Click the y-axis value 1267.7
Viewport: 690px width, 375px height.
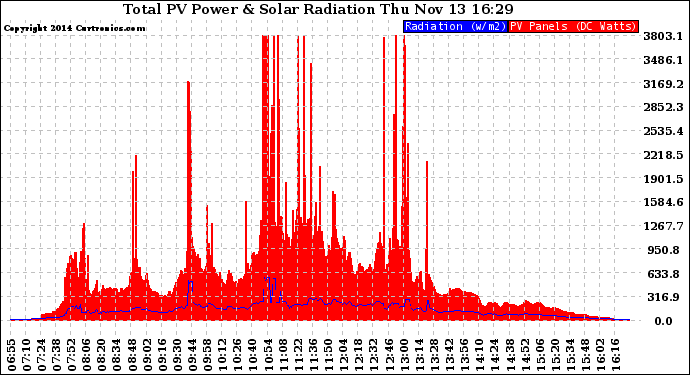pyautogui.click(x=663, y=226)
